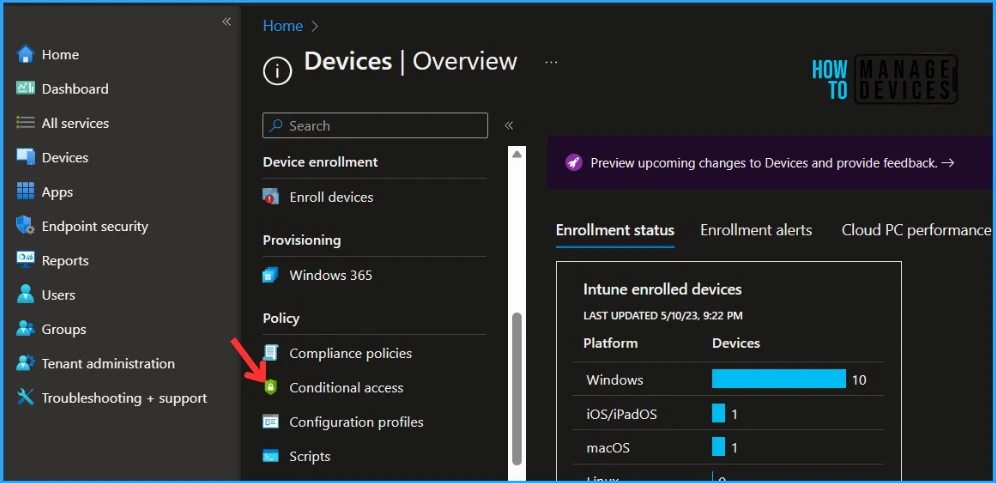Click the rocket icon in preview banner
The image size is (996, 483).
[574, 163]
